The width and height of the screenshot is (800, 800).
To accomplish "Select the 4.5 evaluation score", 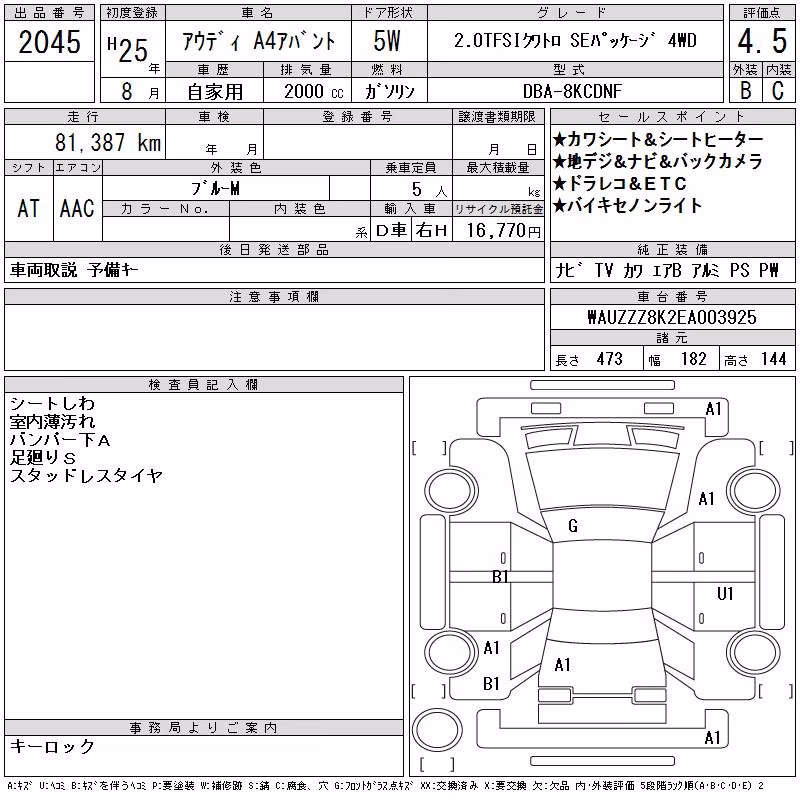I will tap(762, 41).
